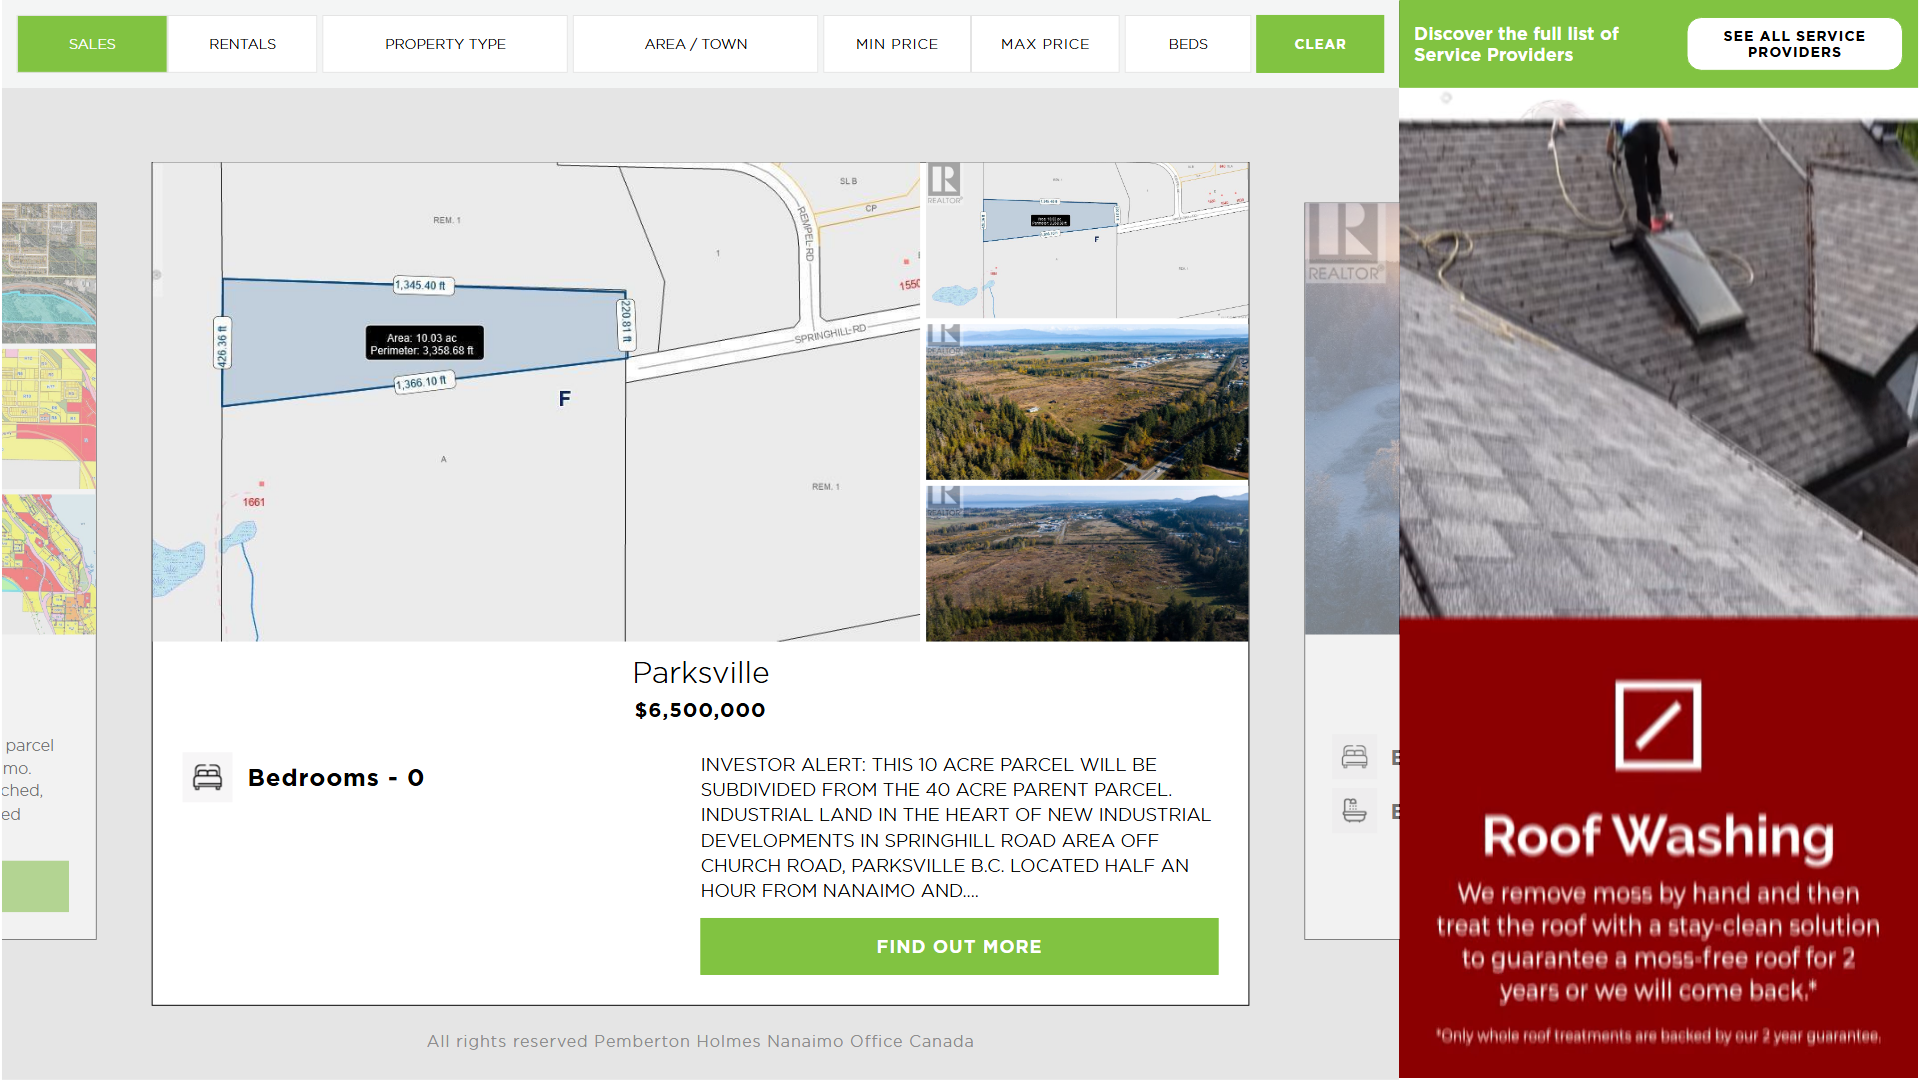Click SEE ALL SERVICE PROVIDERS button

point(1793,44)
